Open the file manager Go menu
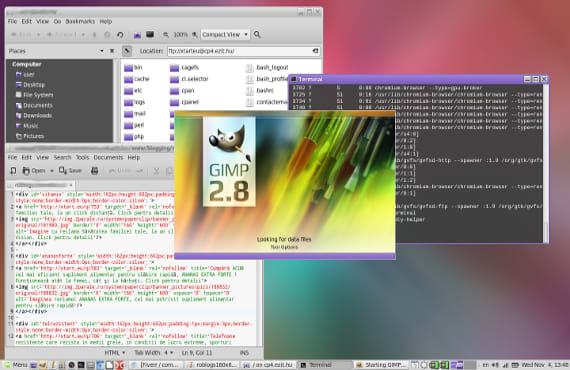 click(x=57, y=21)
